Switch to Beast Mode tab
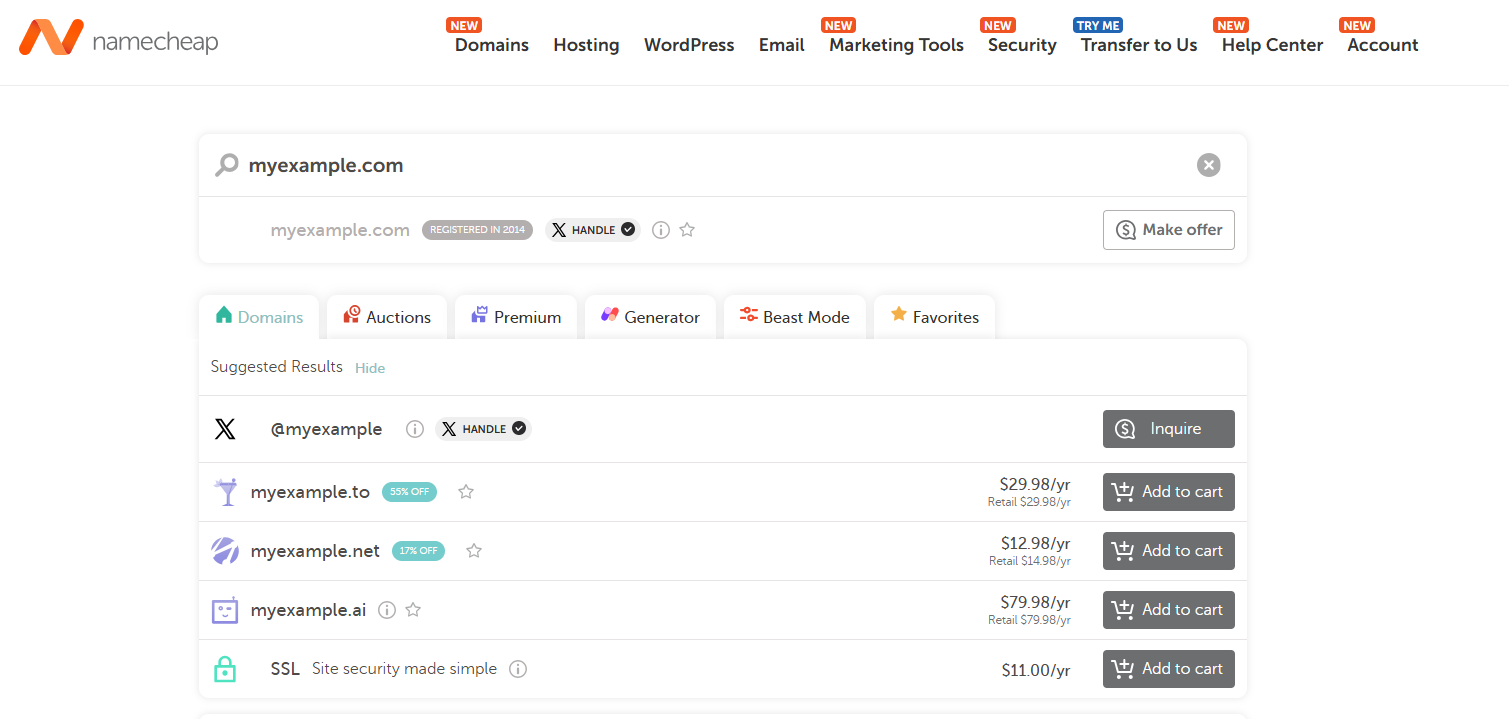 click(x=795, y=317)
